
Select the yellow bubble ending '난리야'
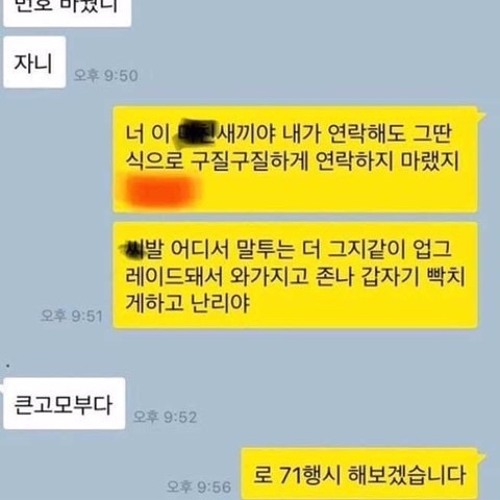tap(295, 275)
